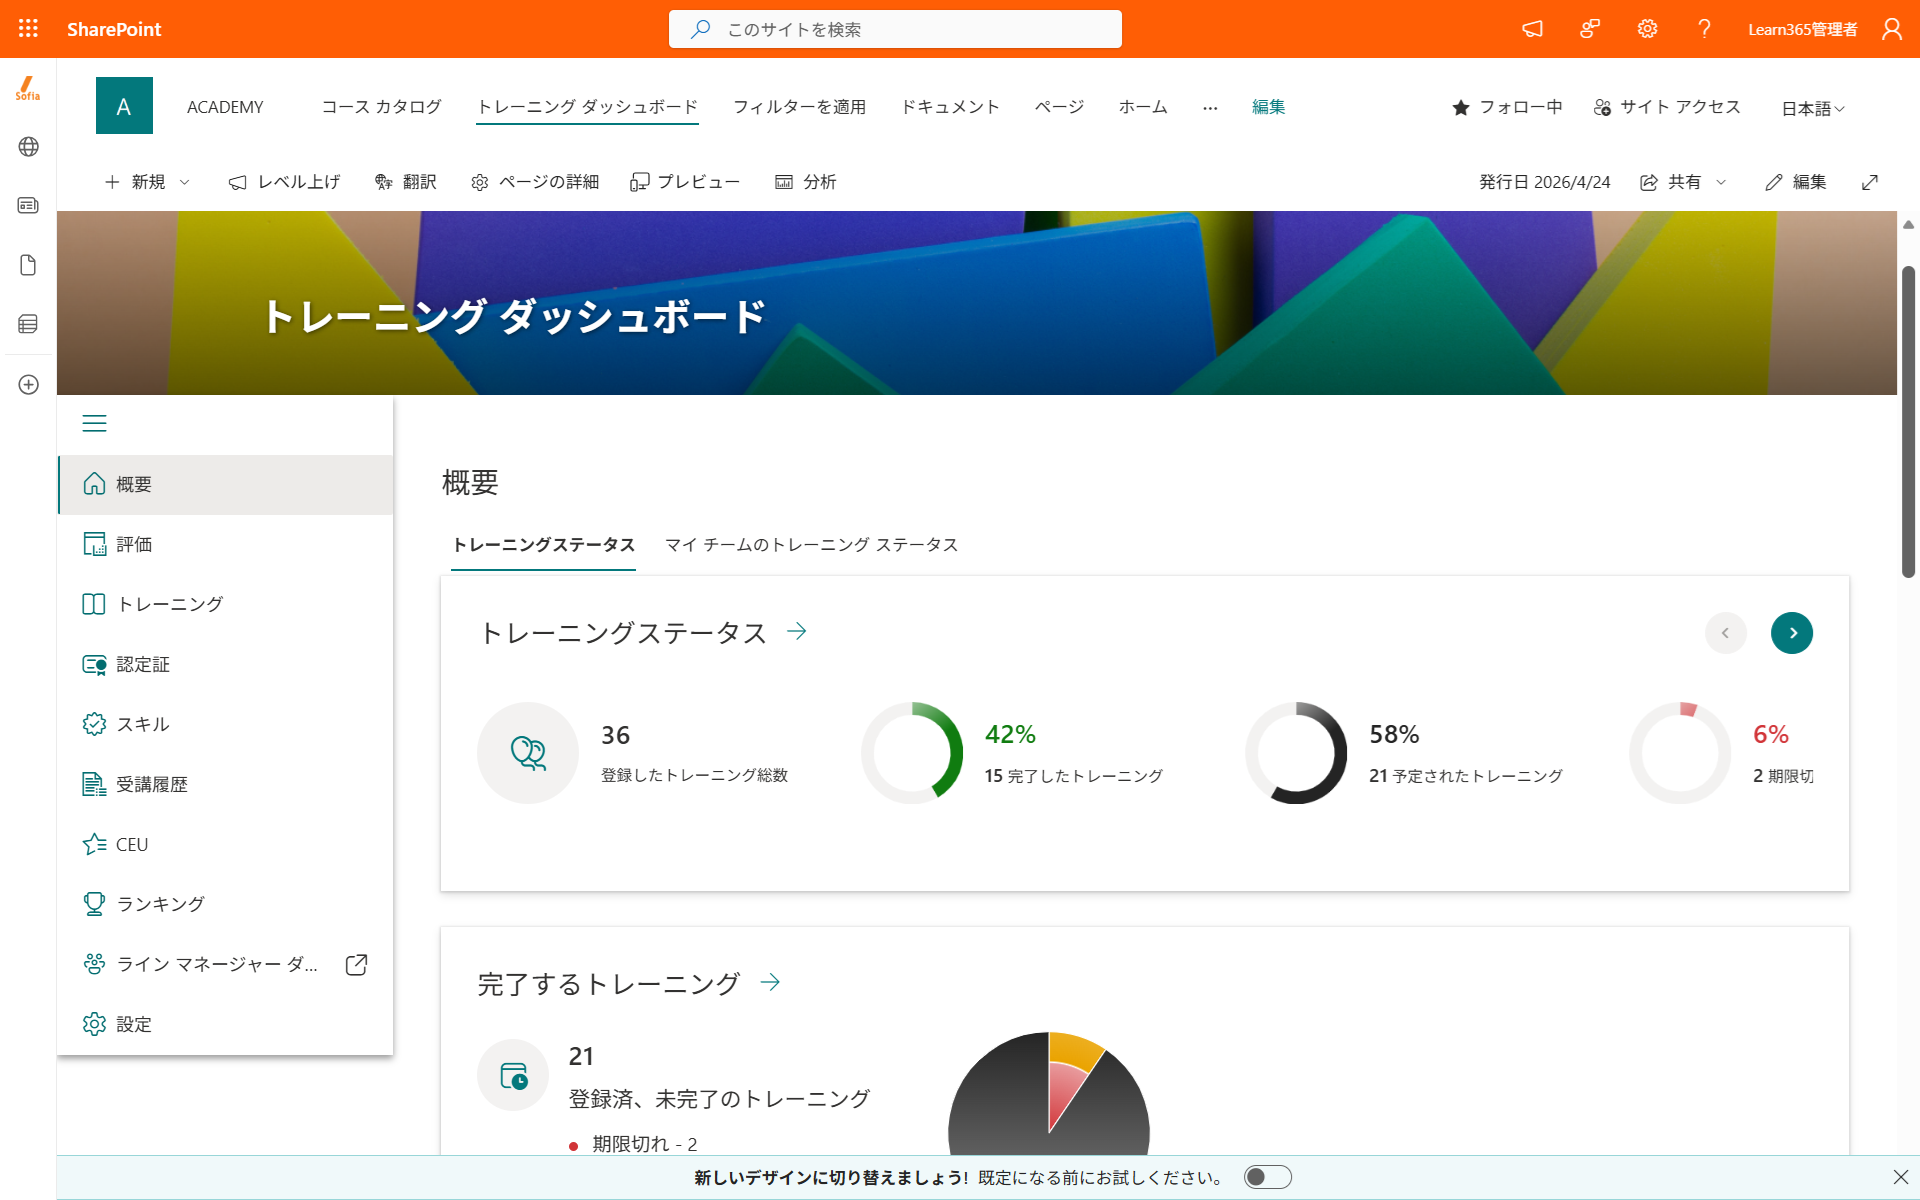Image resolution: width=1920 pixels, height=1200 pixels.
Task: Click the Sofia logo in left rail
Action: coord(28,88)
